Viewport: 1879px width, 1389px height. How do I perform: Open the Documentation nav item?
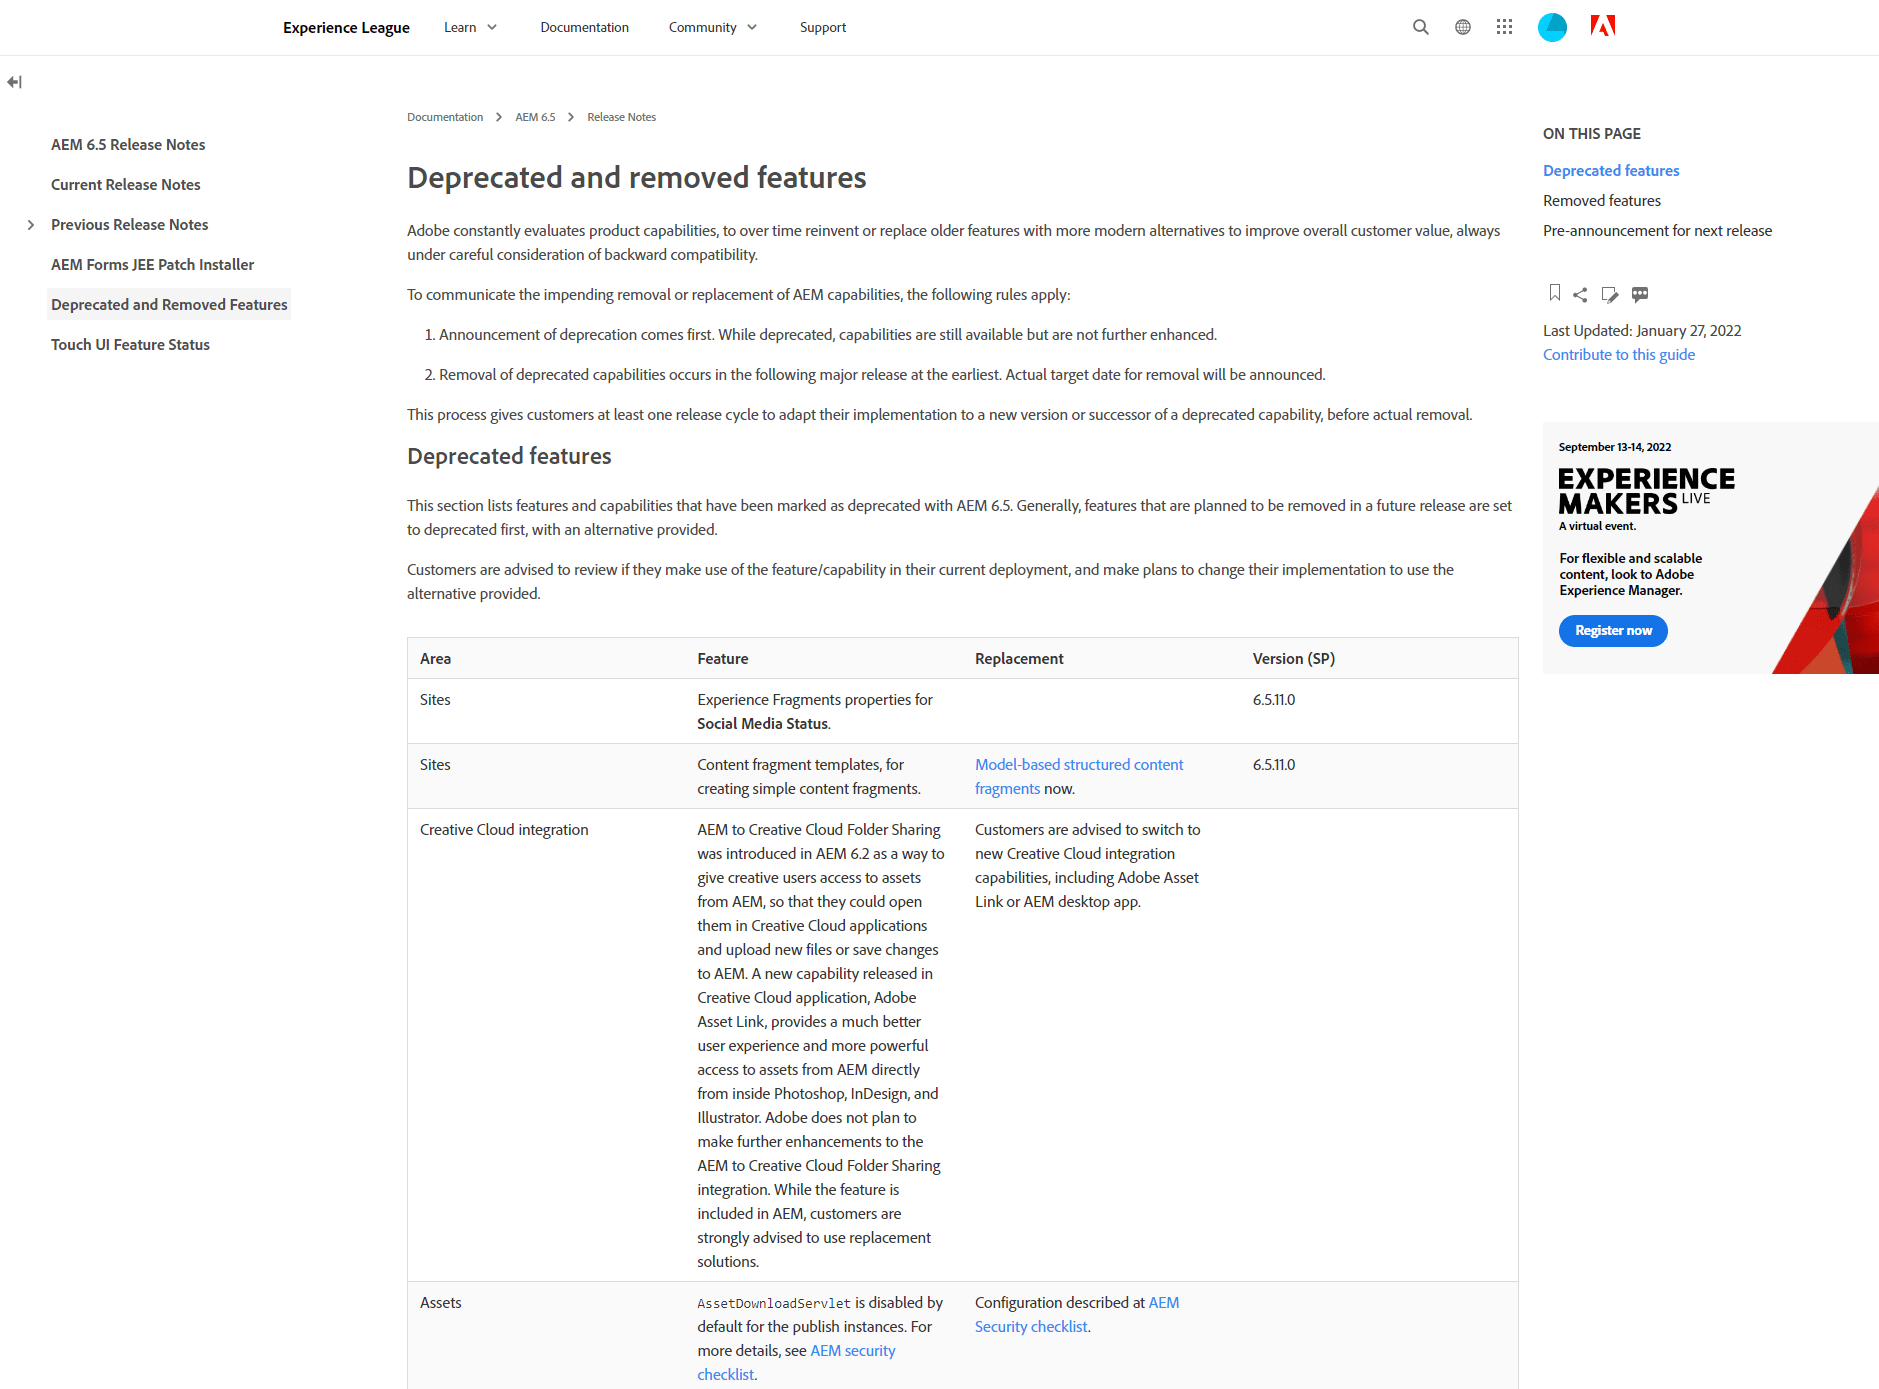(585, 27)
